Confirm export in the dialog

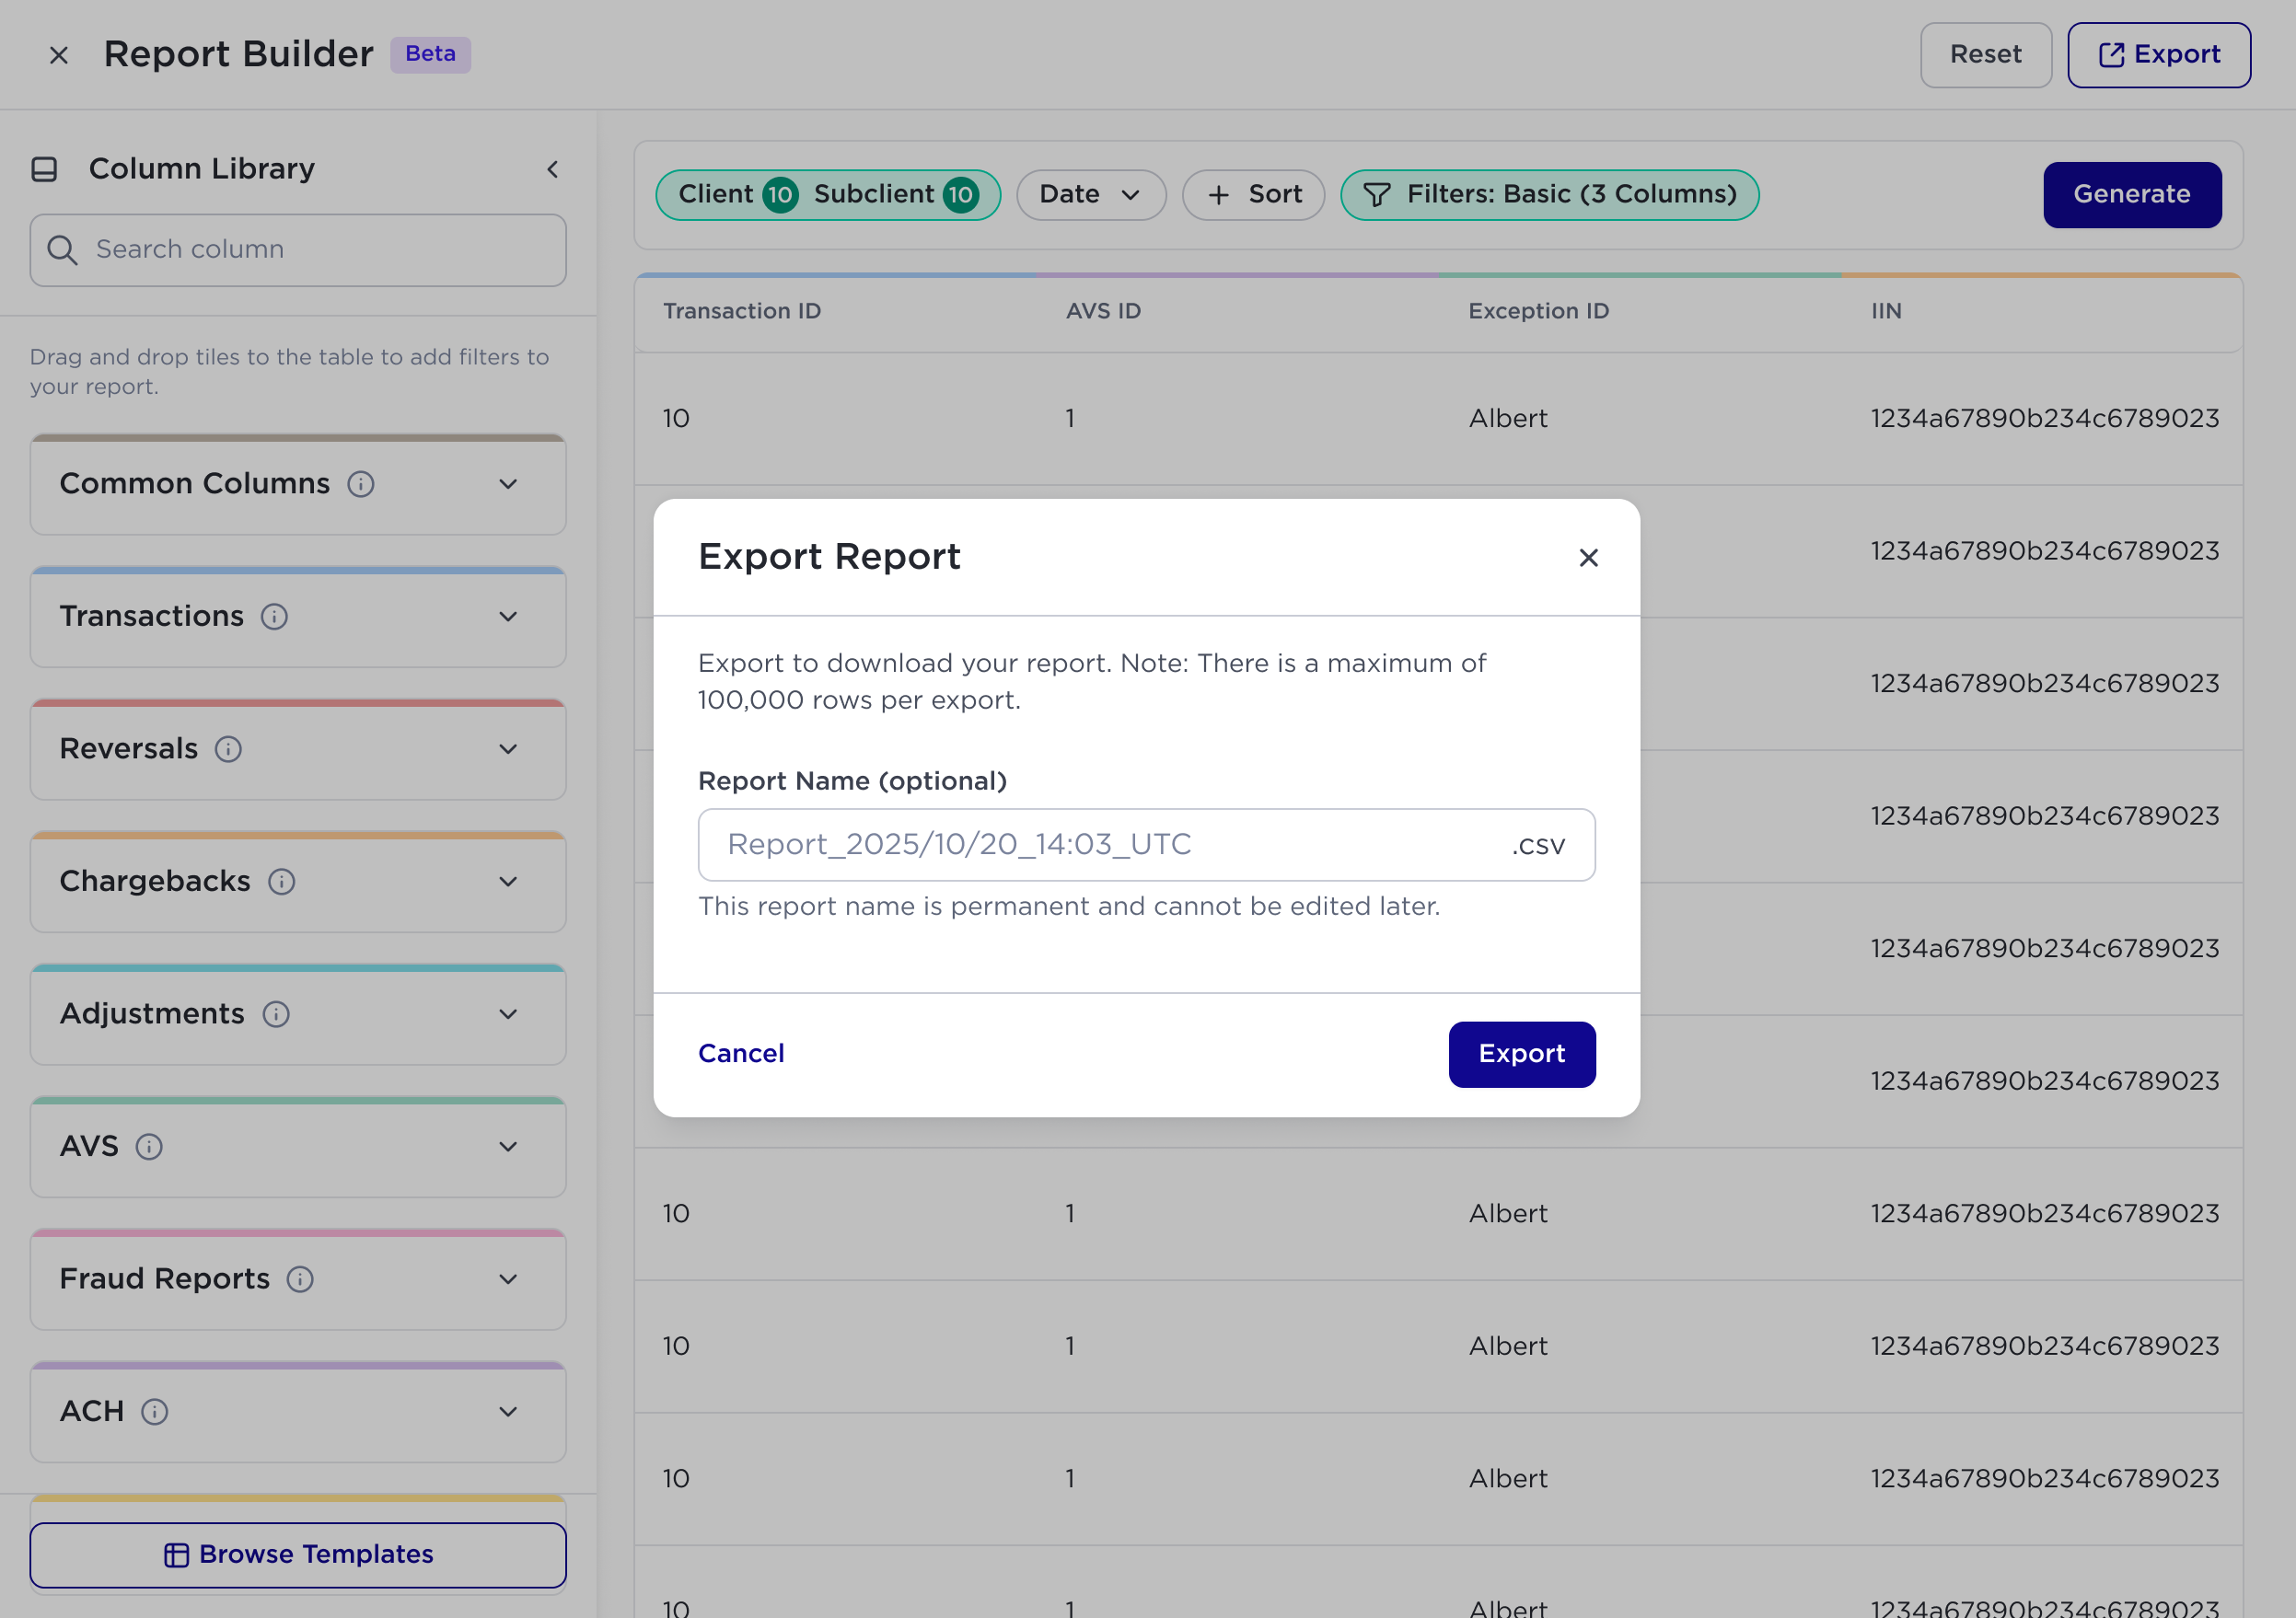coord(1521,1054)
